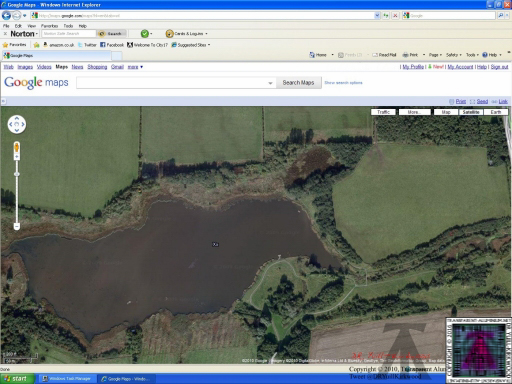
Task: Click the address bar URL field
Action: click(202, 15)
